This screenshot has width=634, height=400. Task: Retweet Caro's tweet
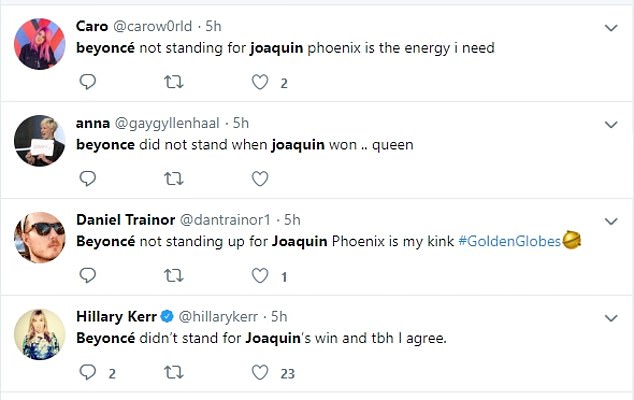click(x=174, y=82)
